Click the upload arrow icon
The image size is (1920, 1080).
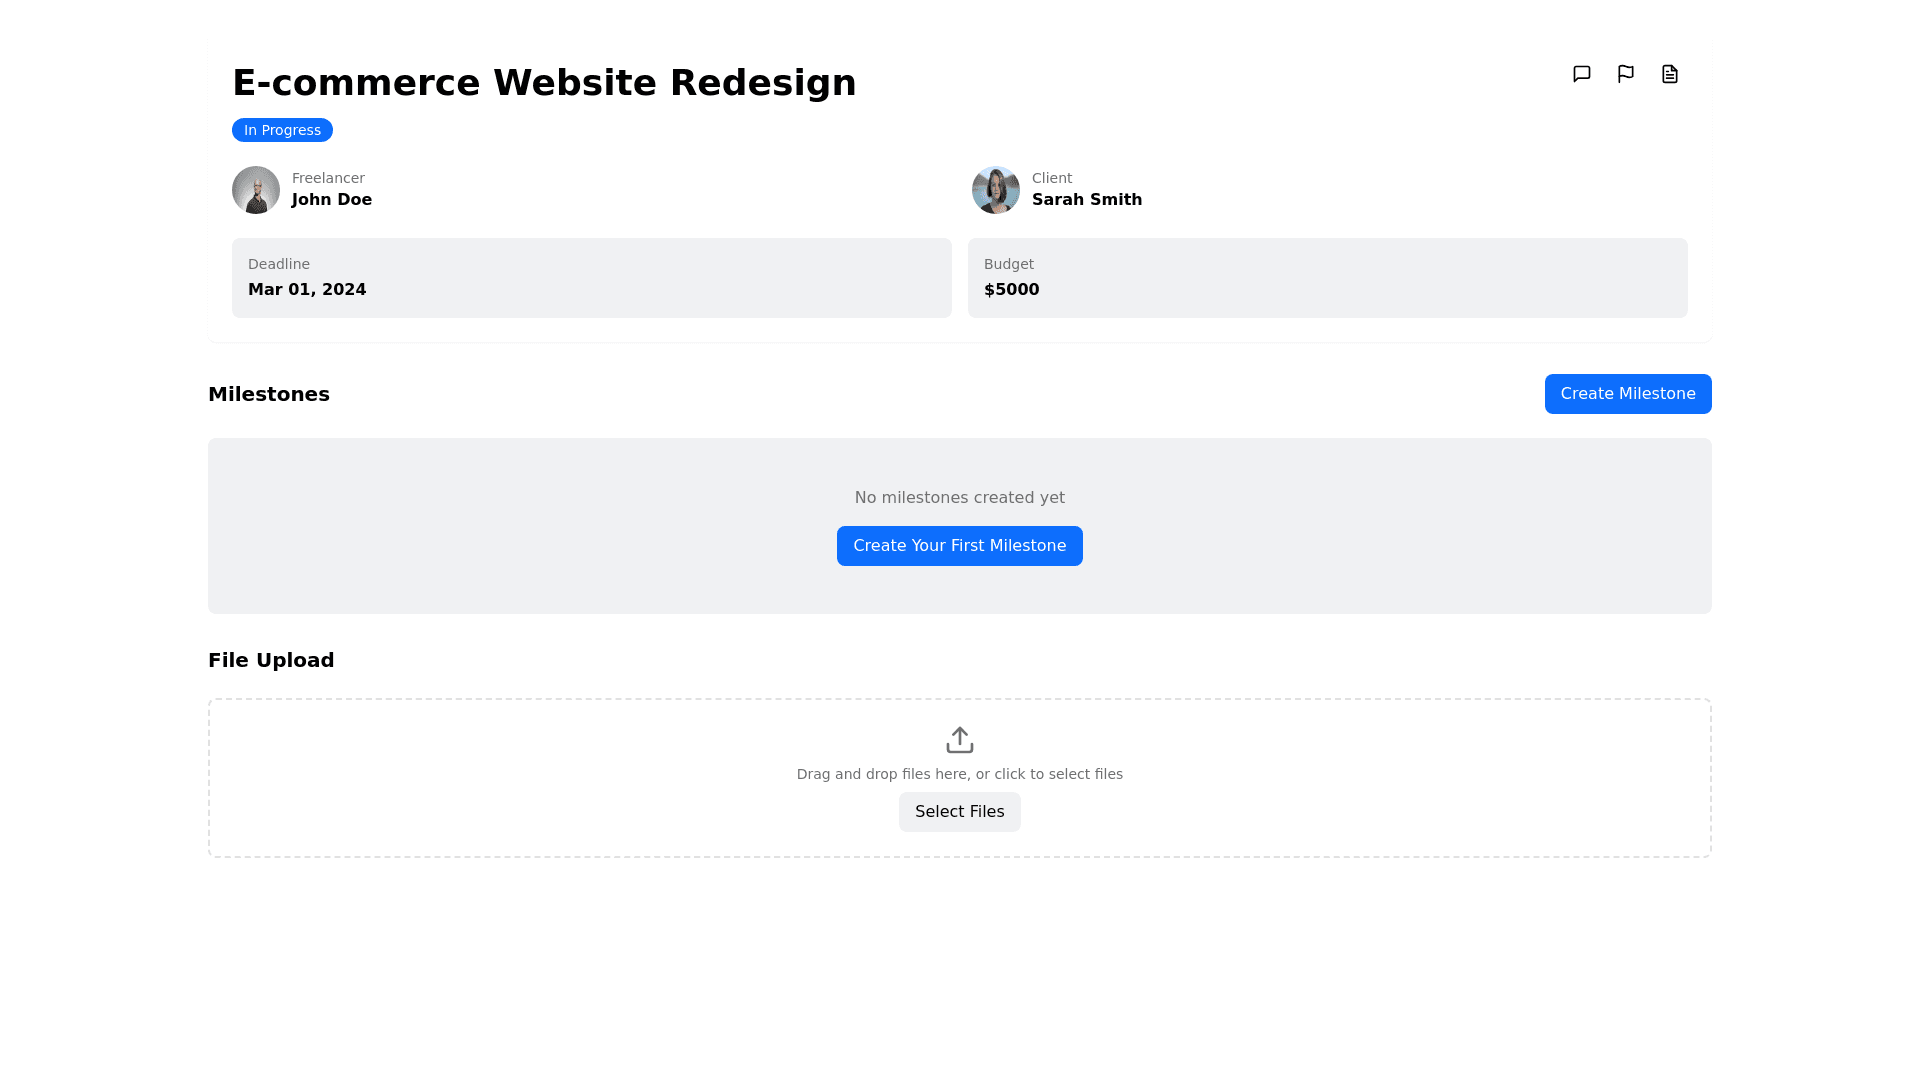coord(959,740)
